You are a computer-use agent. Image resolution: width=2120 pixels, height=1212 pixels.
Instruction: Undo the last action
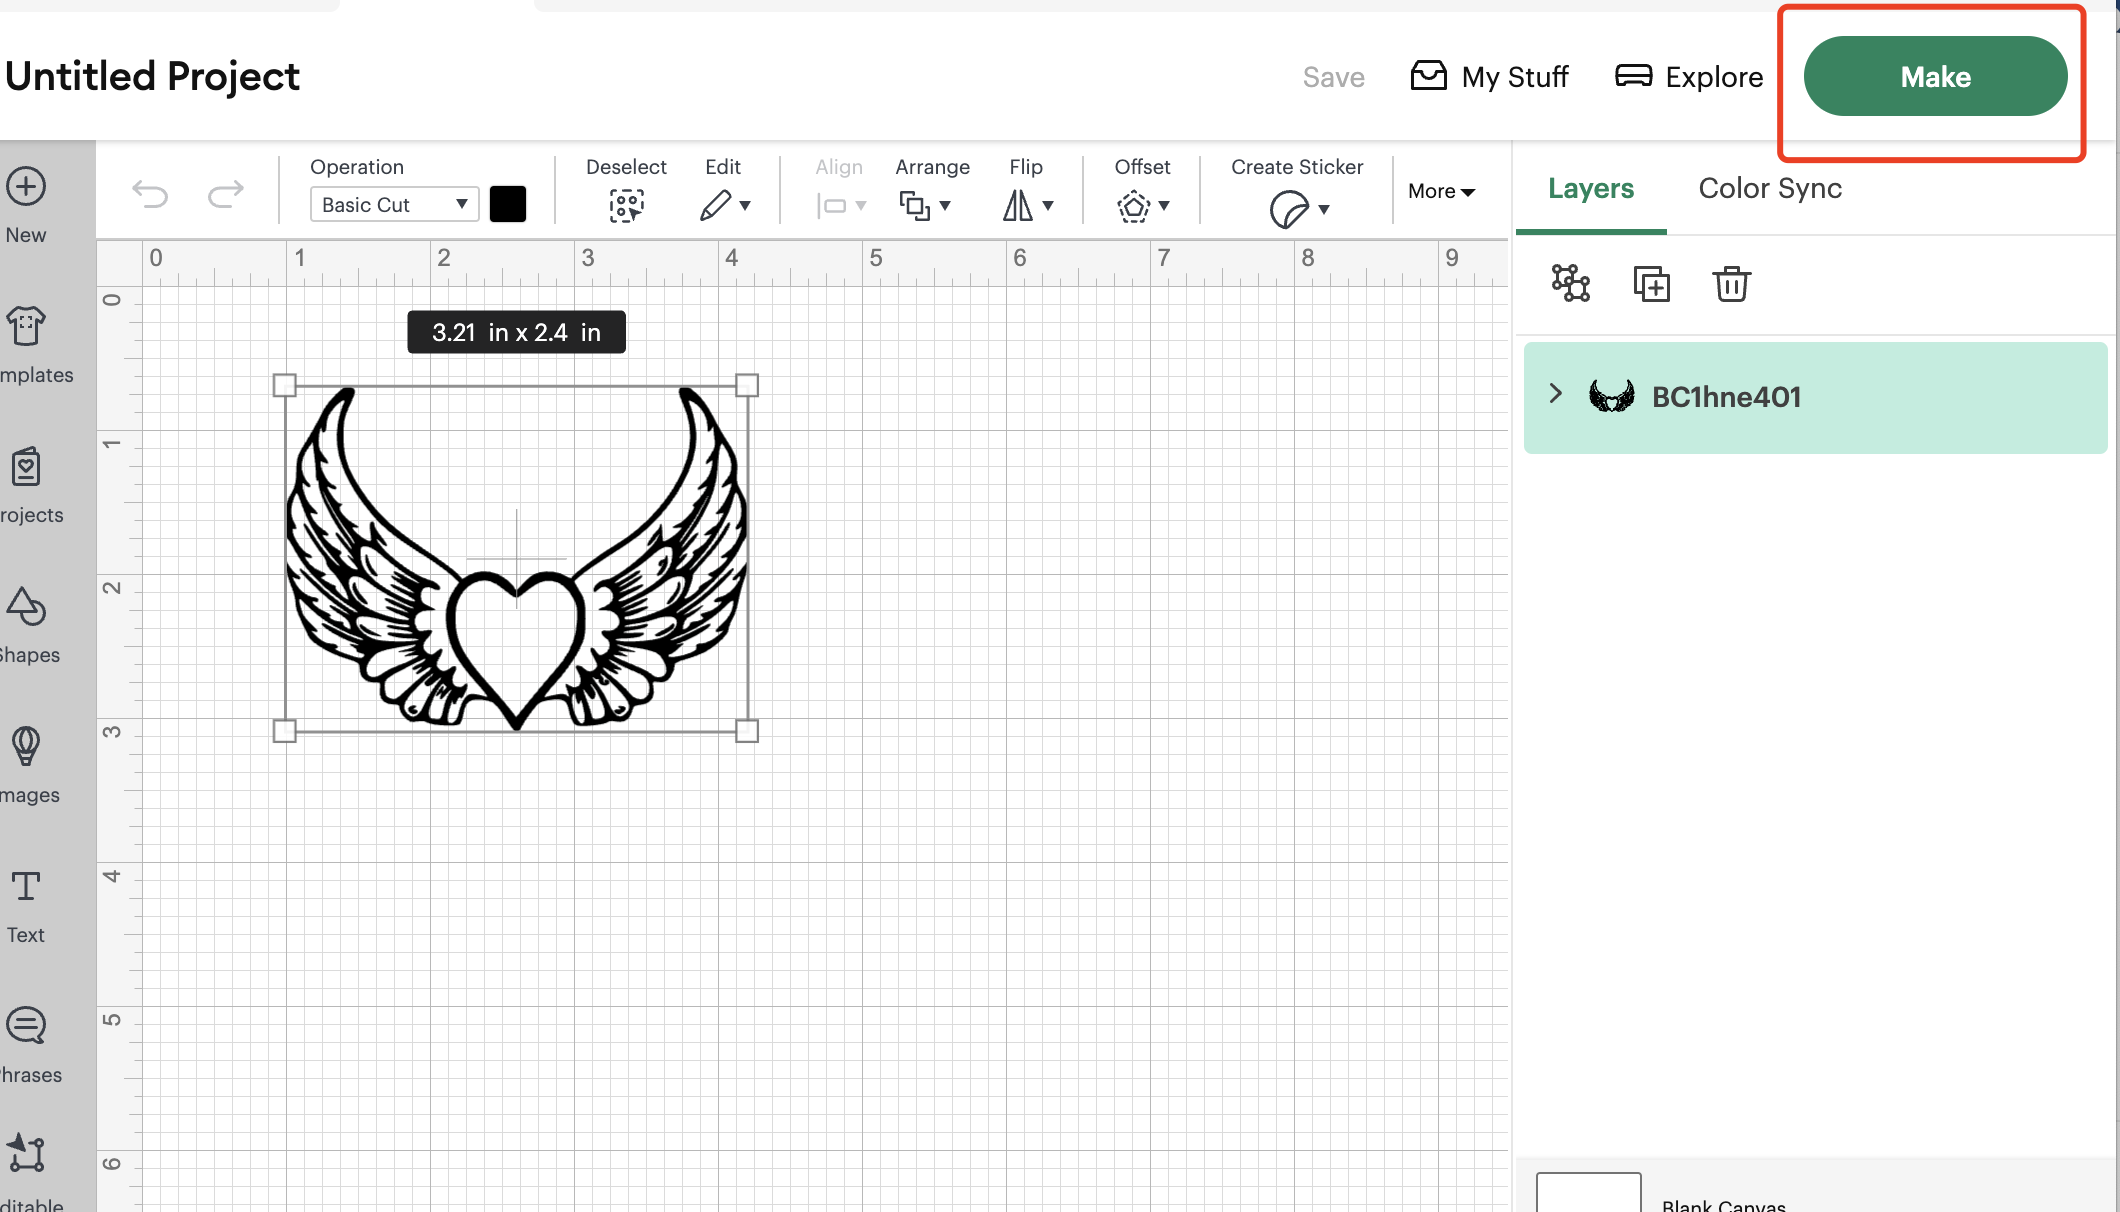click(150, 193)
